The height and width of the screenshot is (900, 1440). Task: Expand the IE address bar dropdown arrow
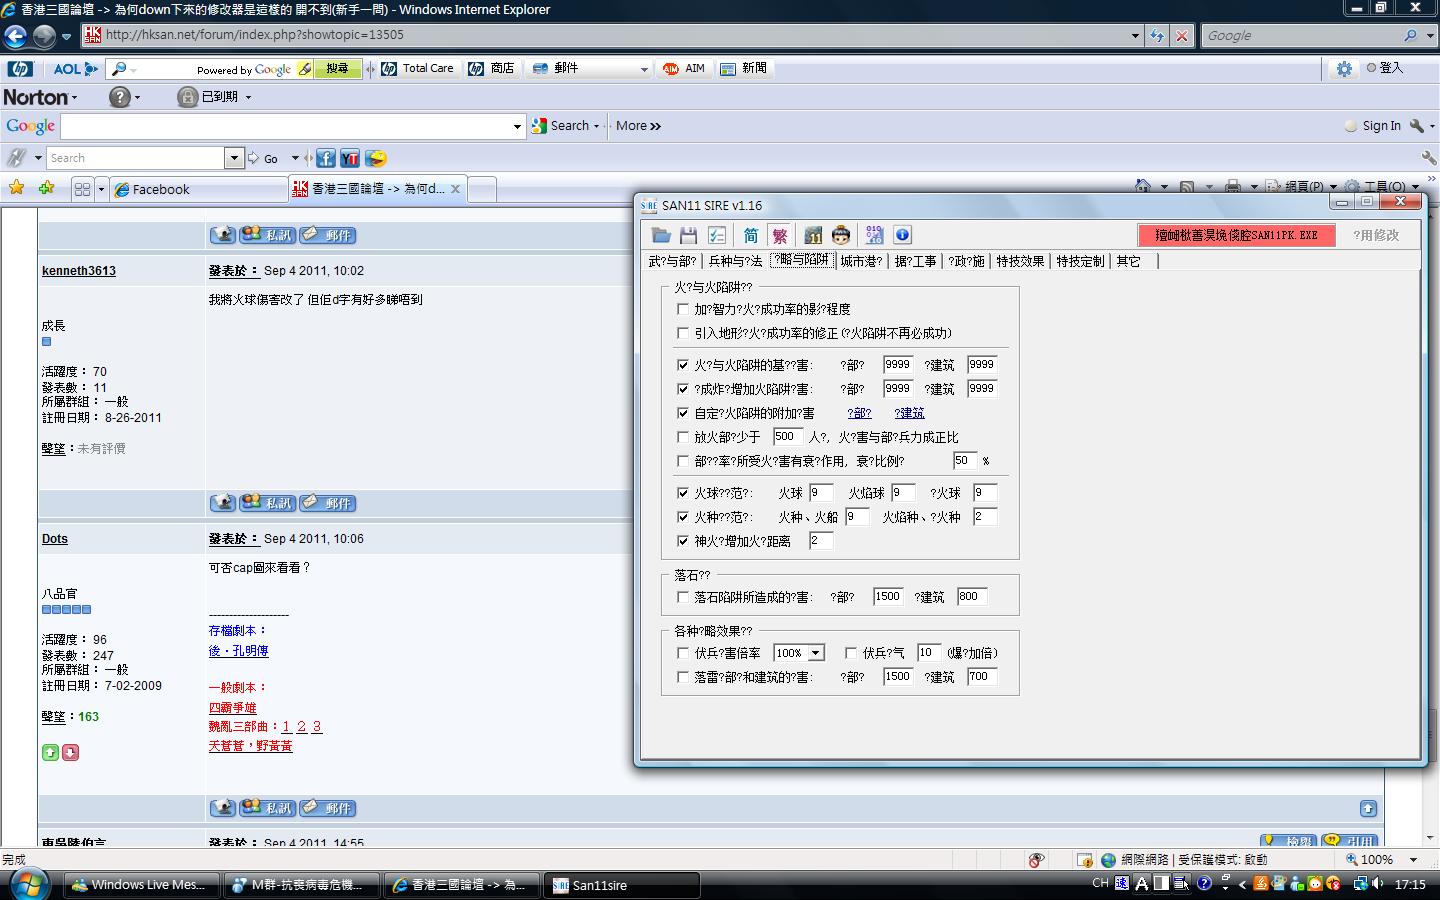coord(1135,35)
